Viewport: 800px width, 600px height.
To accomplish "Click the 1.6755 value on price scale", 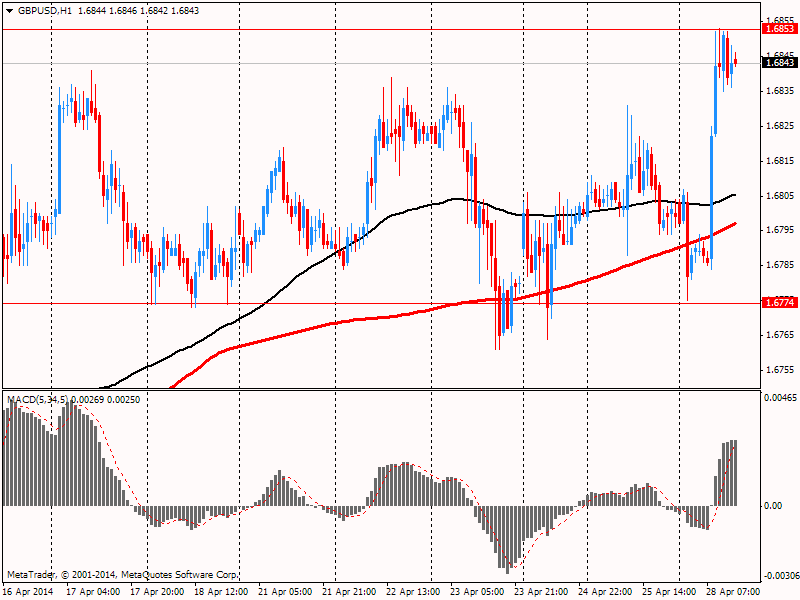I will tap(780, 370).
